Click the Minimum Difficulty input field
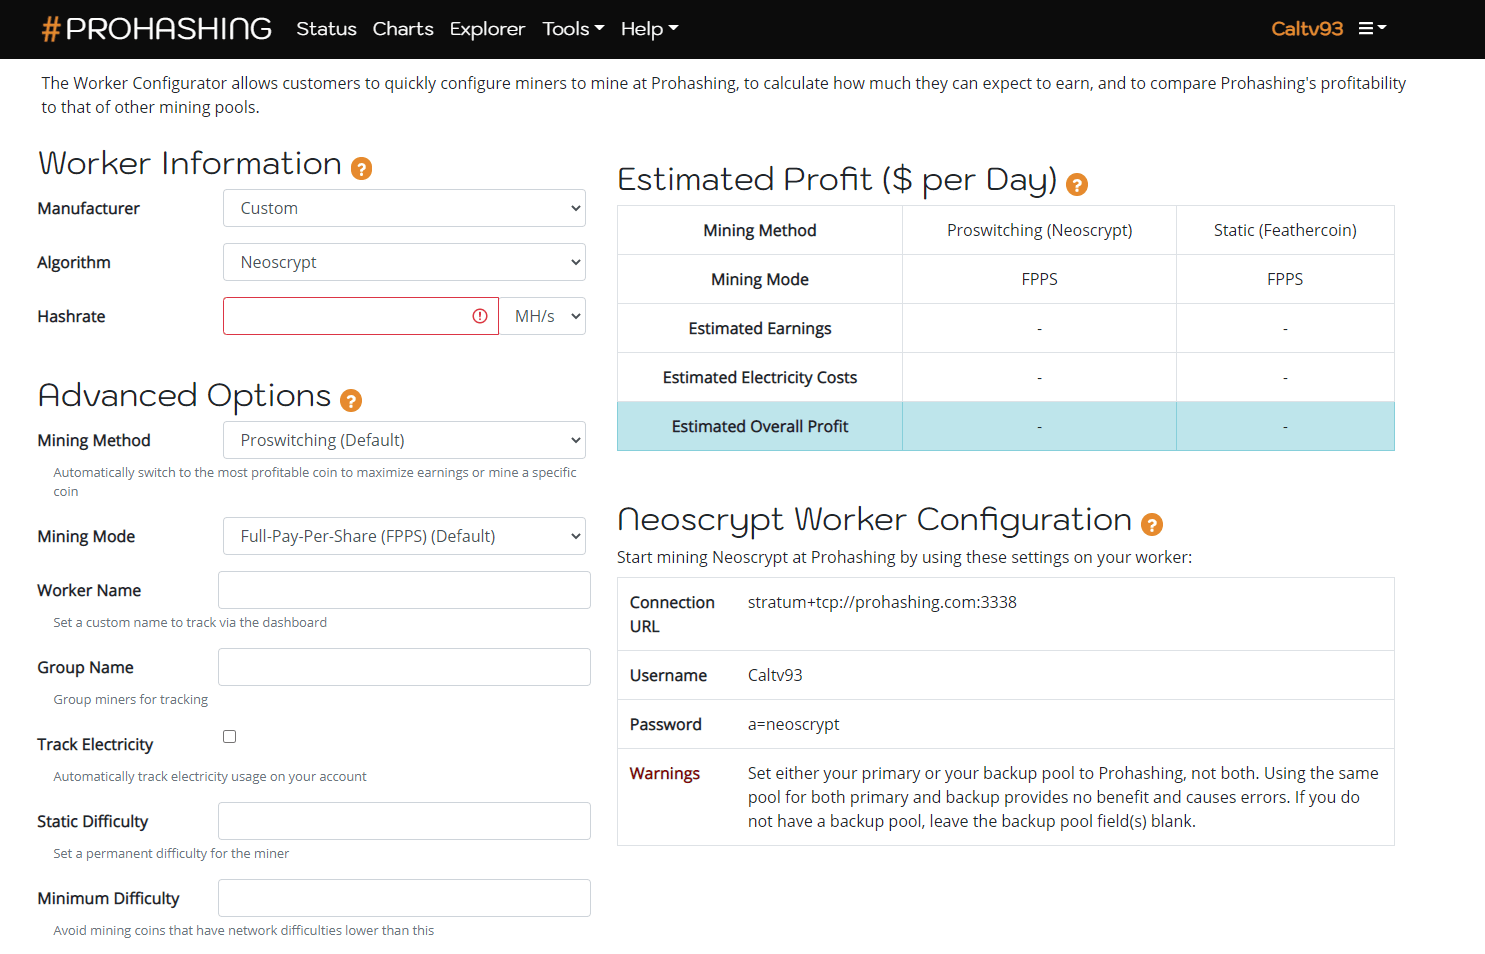The width and height of the screenshot is (1485, 954). (404, 898)
